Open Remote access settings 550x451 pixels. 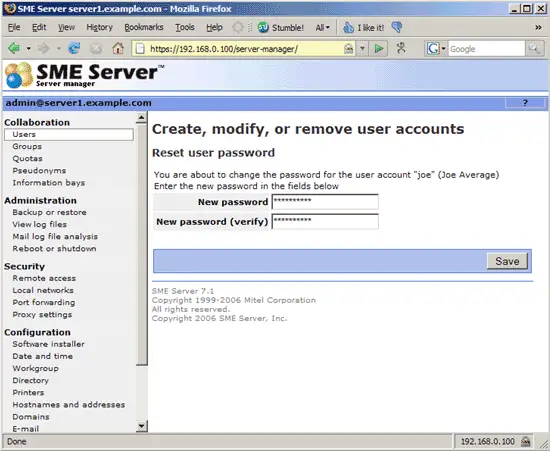click(x=44, y=278)
